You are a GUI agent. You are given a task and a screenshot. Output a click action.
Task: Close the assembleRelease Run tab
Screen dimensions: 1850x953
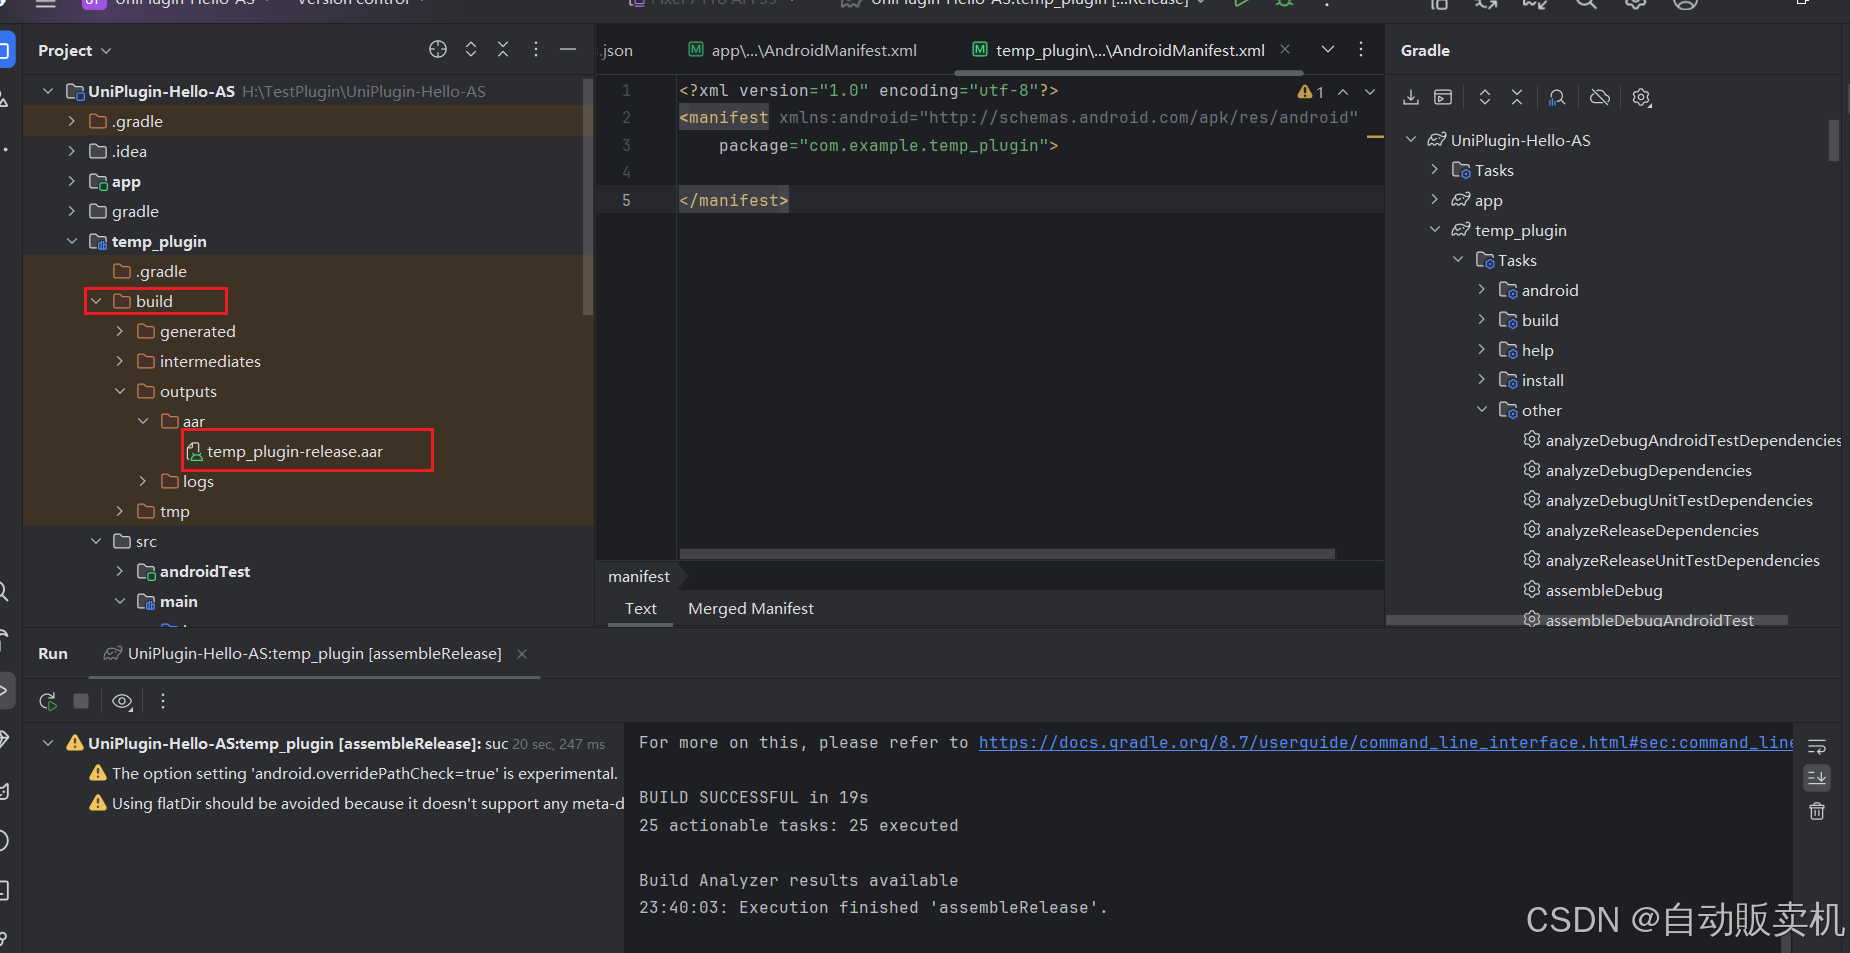[x=522, y=653]
